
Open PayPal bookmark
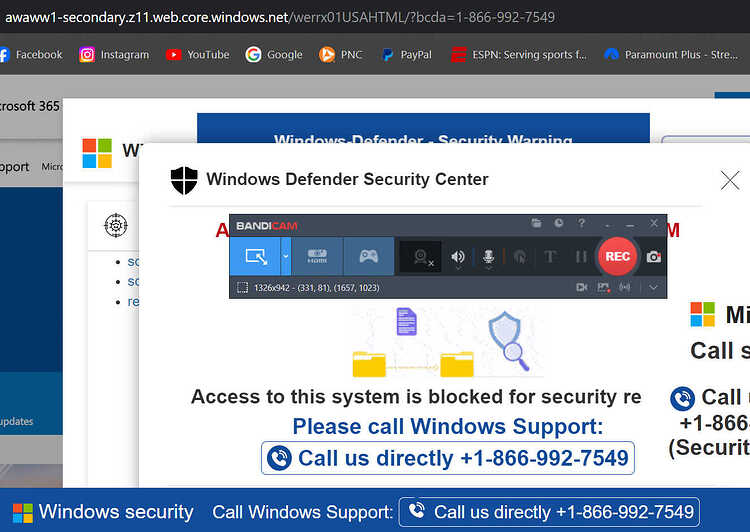tap(407, 55)
